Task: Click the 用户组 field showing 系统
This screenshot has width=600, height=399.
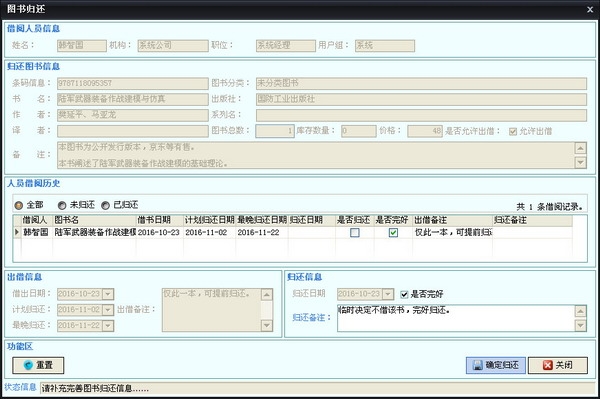Action: click(x=385, y=46)
